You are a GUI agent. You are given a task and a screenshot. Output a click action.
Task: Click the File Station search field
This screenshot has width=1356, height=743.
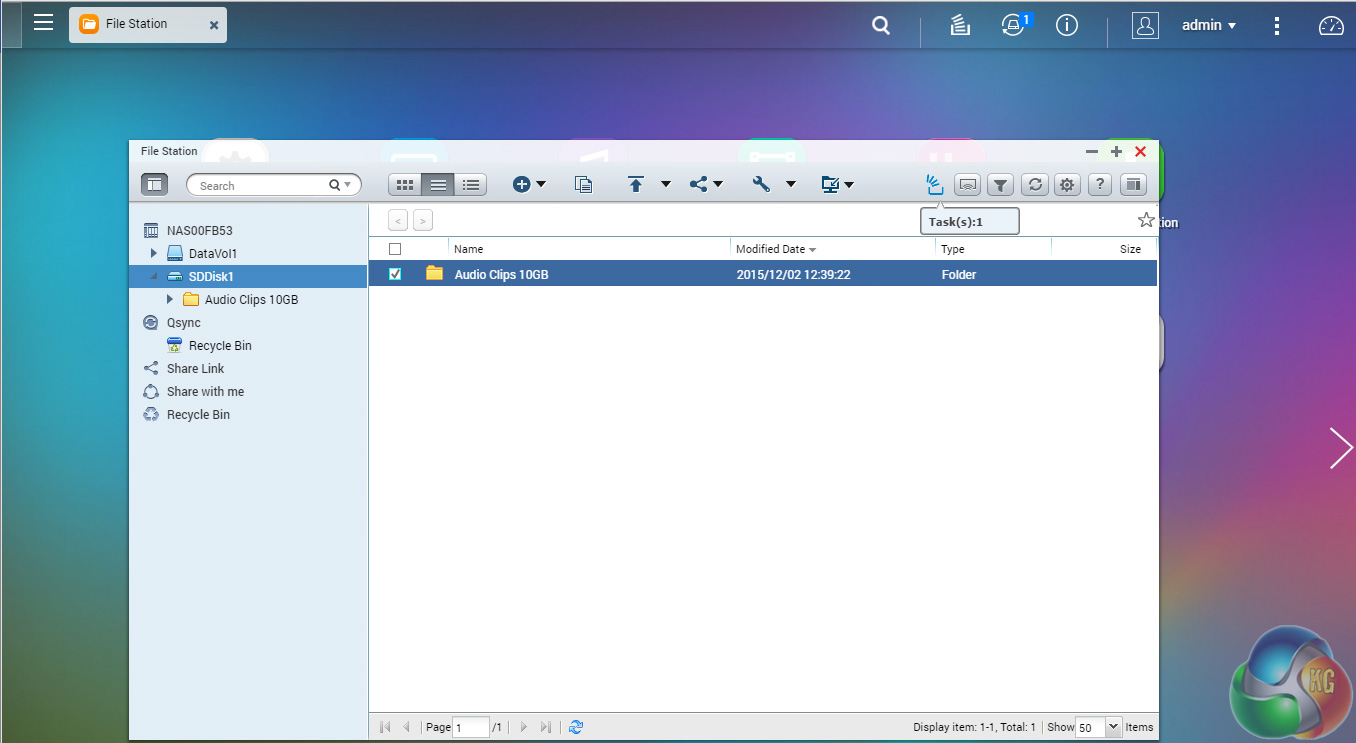coord(260,185)
